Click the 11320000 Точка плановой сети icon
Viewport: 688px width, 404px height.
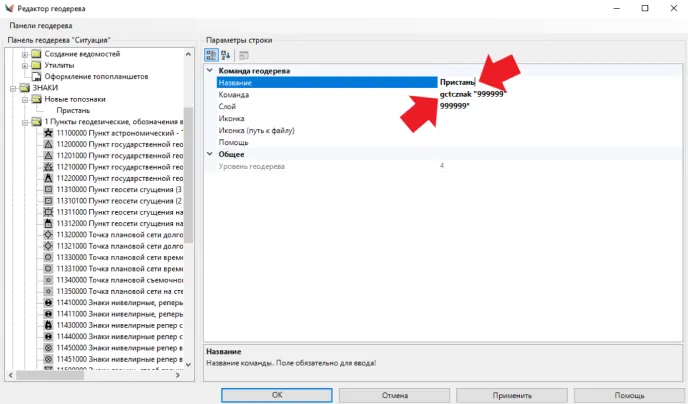[x=49, y=235]
